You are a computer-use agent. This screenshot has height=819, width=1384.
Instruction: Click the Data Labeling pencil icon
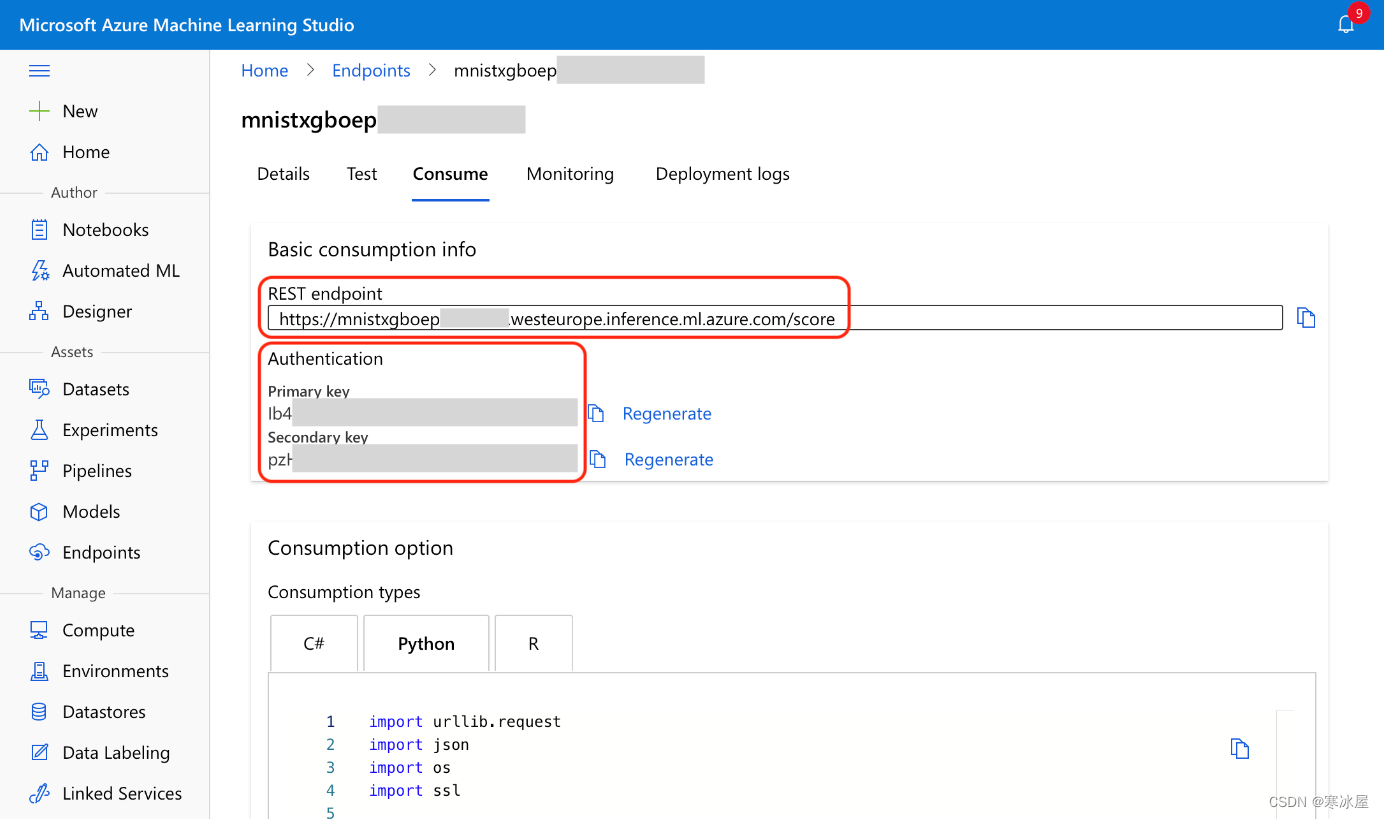(39, 753)
